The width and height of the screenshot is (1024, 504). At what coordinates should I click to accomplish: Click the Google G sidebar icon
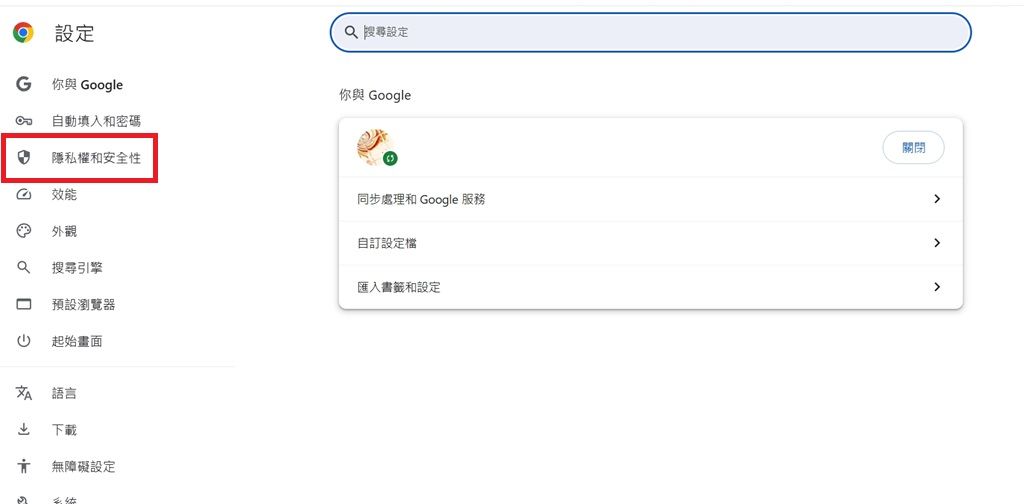pyautogui.click(x=24, y=85)
